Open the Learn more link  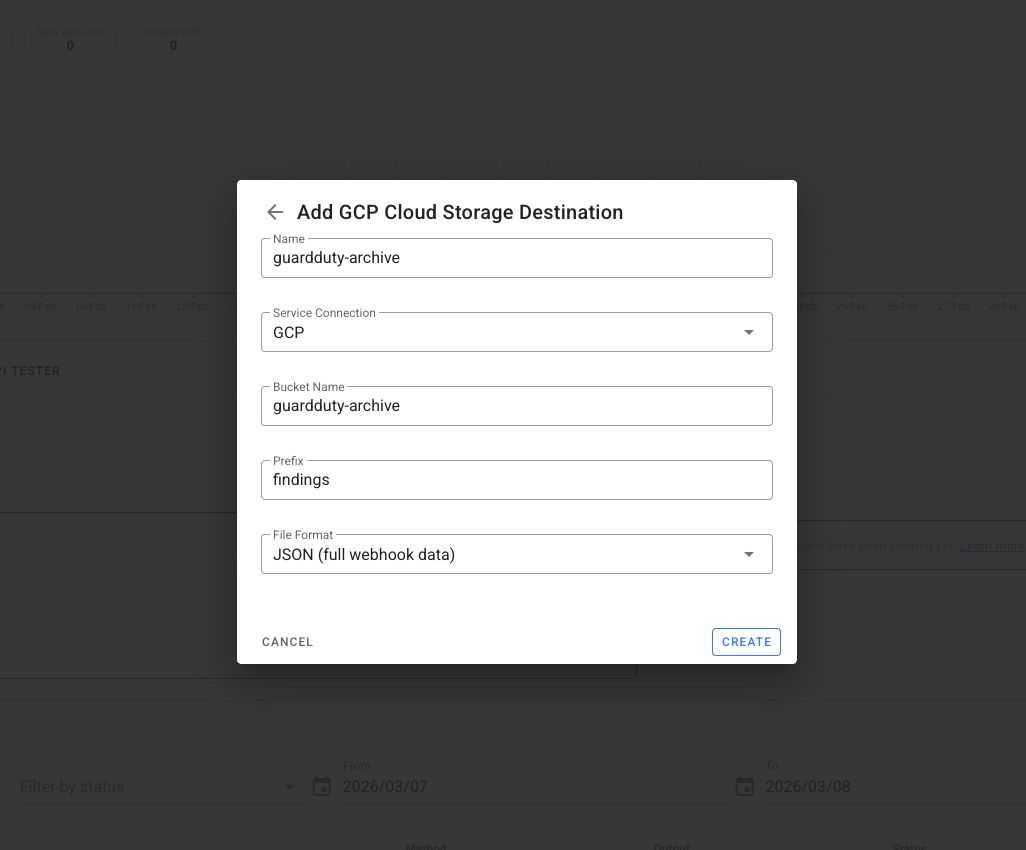(991, 545)
